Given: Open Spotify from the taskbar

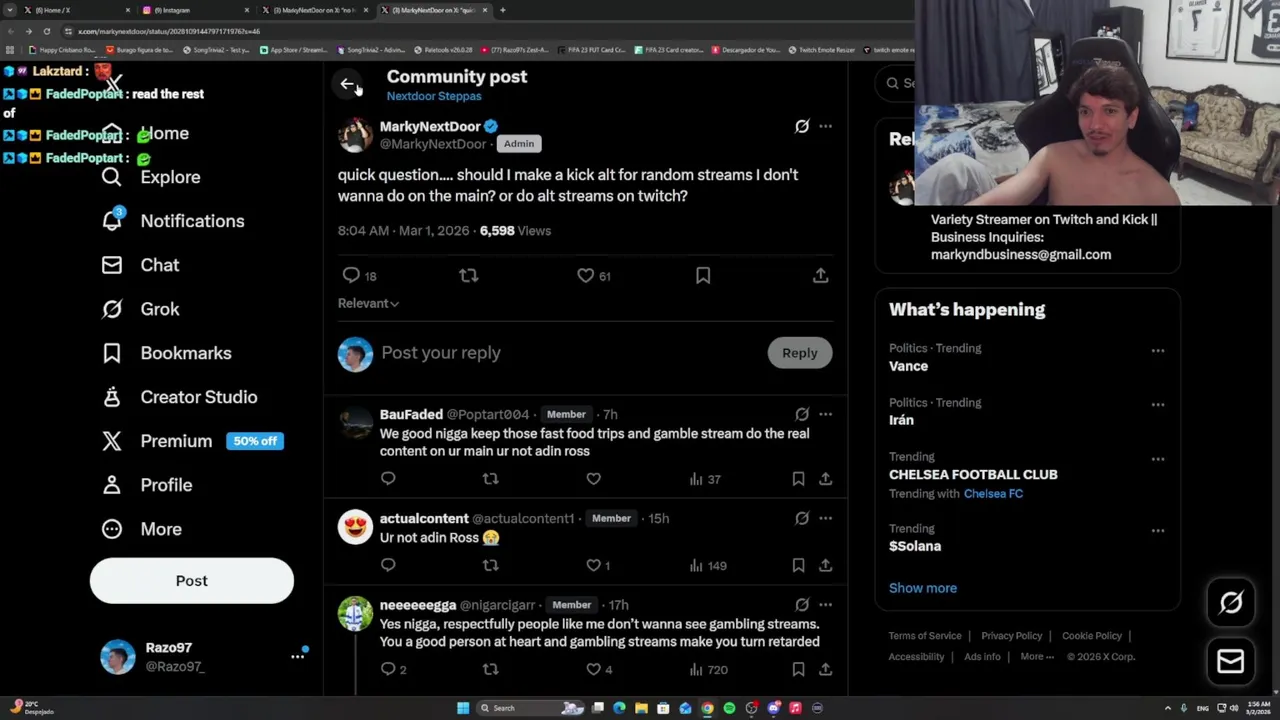Looking at the screenshot, I should (729, 708).
